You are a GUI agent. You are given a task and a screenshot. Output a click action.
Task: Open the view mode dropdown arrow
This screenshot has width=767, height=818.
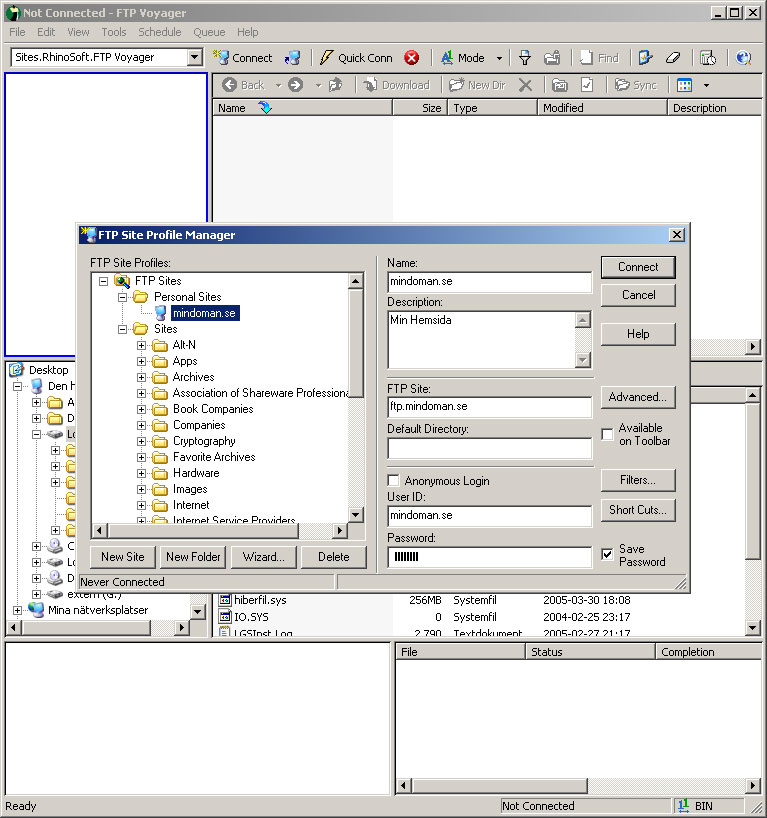click(x=706, y=85)
